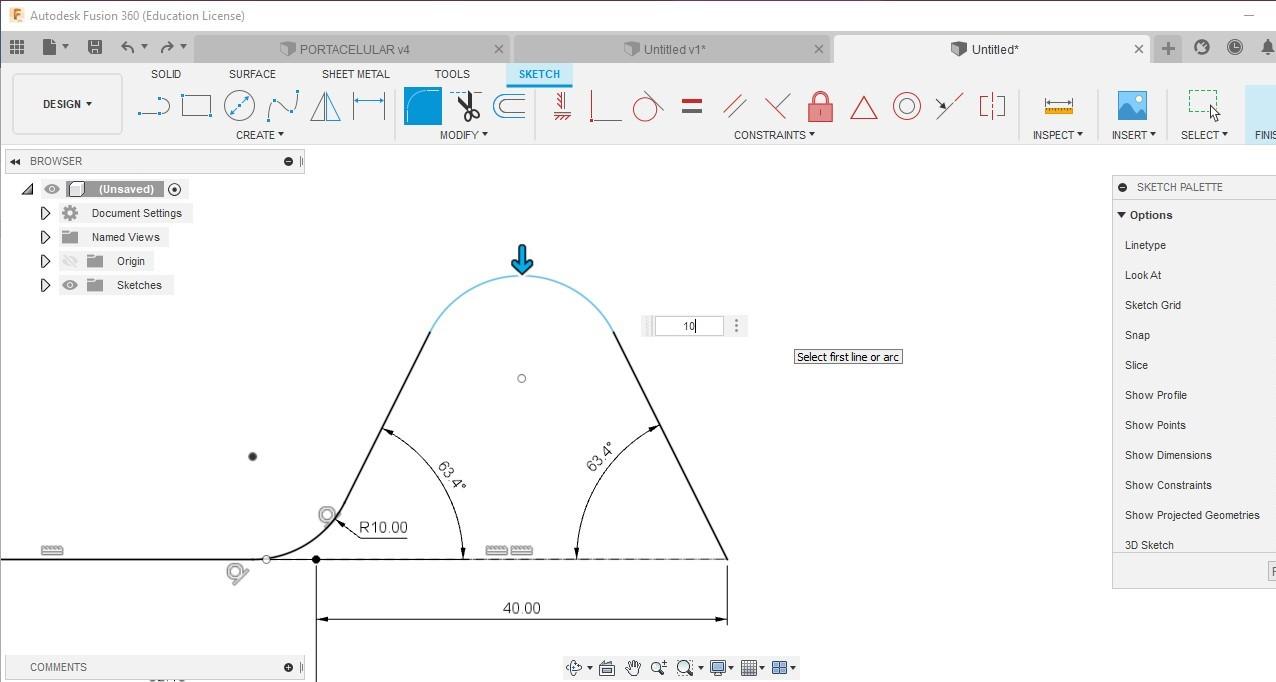Click the Undo arrow

(x=127, y=47)
